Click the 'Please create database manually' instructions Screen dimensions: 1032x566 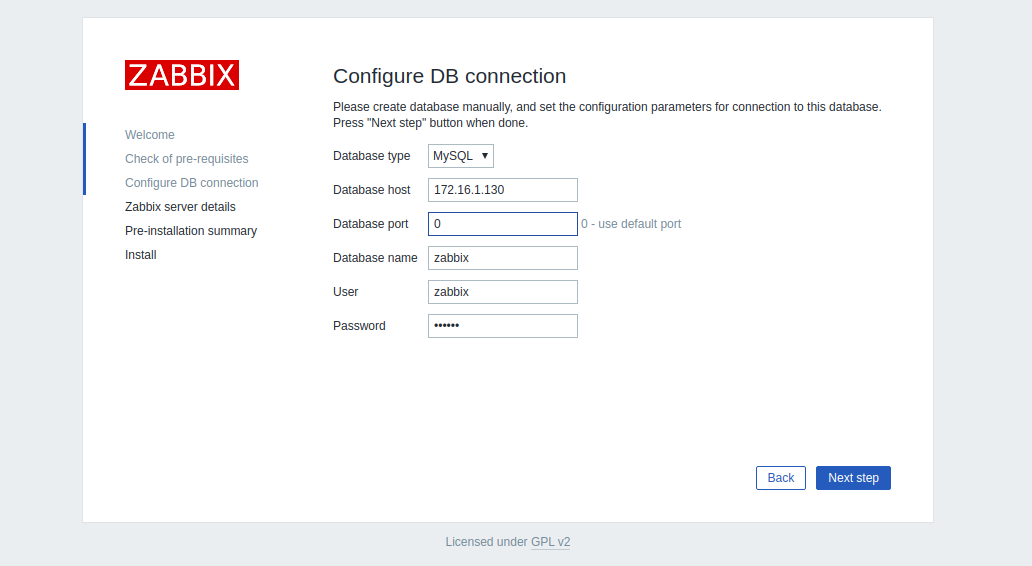(x=607, y=115)
